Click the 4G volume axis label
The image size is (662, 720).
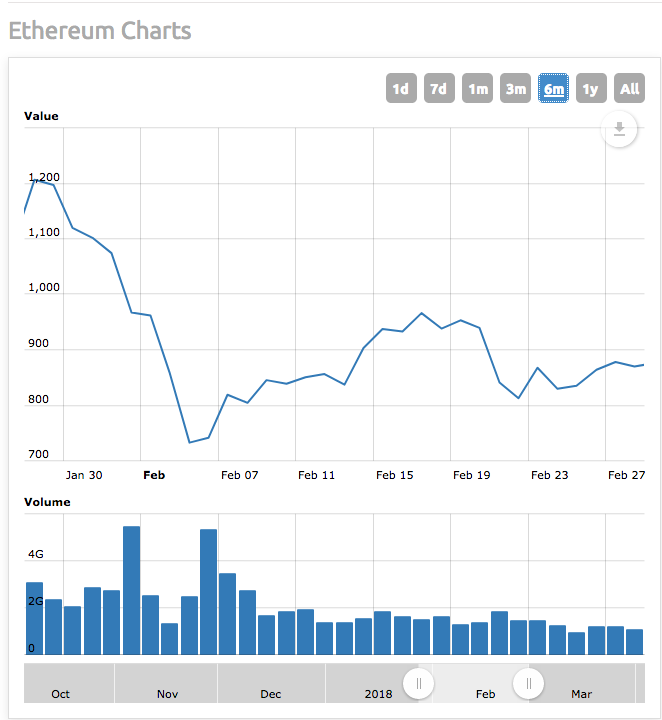[x=36, y=555]
